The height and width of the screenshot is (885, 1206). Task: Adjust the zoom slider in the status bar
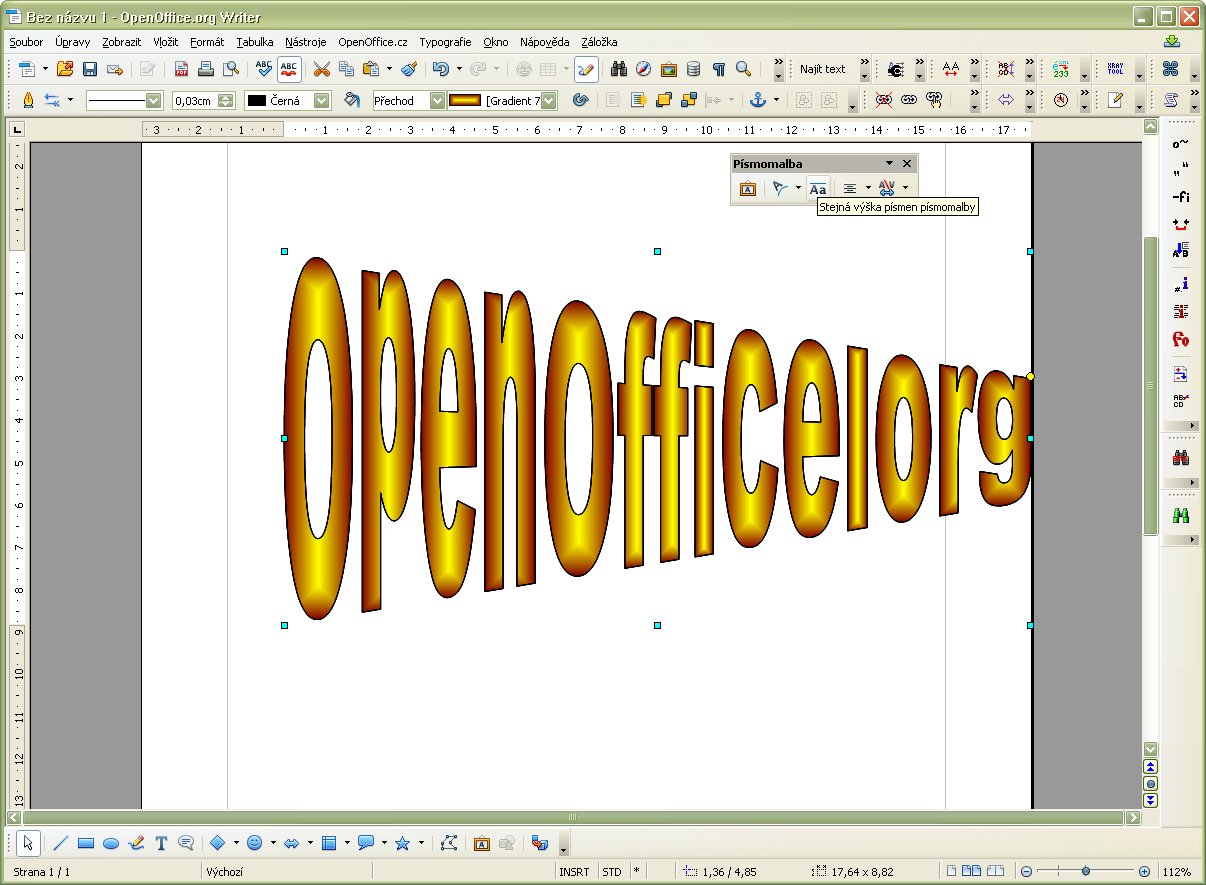pyautogui.click(x=1085, y=872)
